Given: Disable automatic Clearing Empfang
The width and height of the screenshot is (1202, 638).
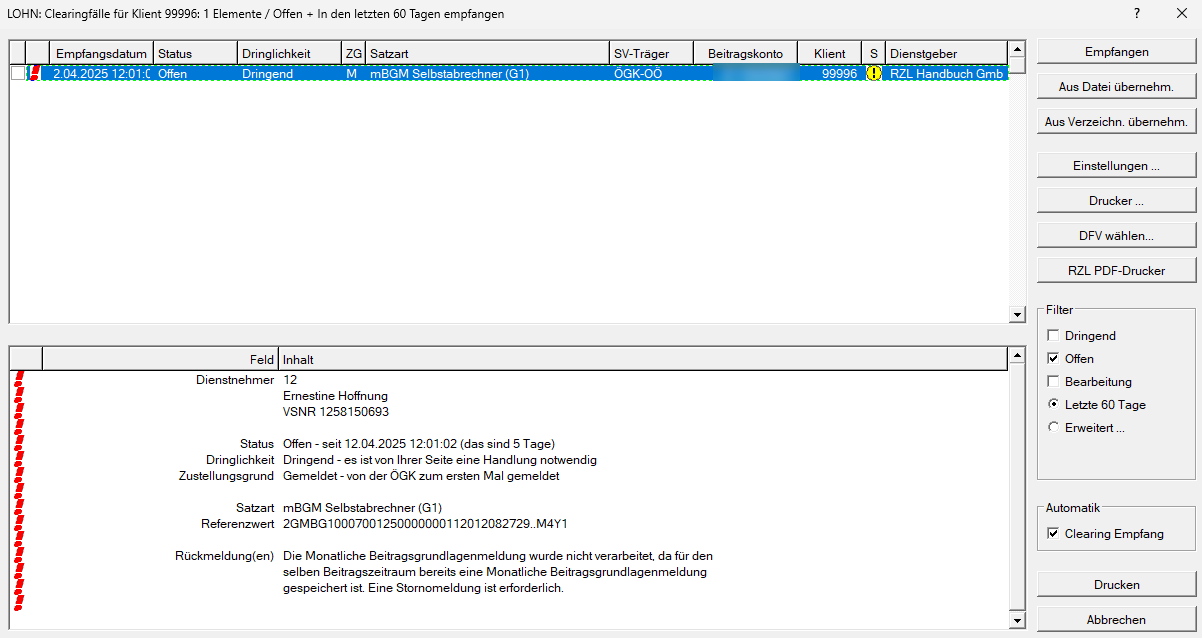Looking at the screenshot, I should pos(1053,534).
